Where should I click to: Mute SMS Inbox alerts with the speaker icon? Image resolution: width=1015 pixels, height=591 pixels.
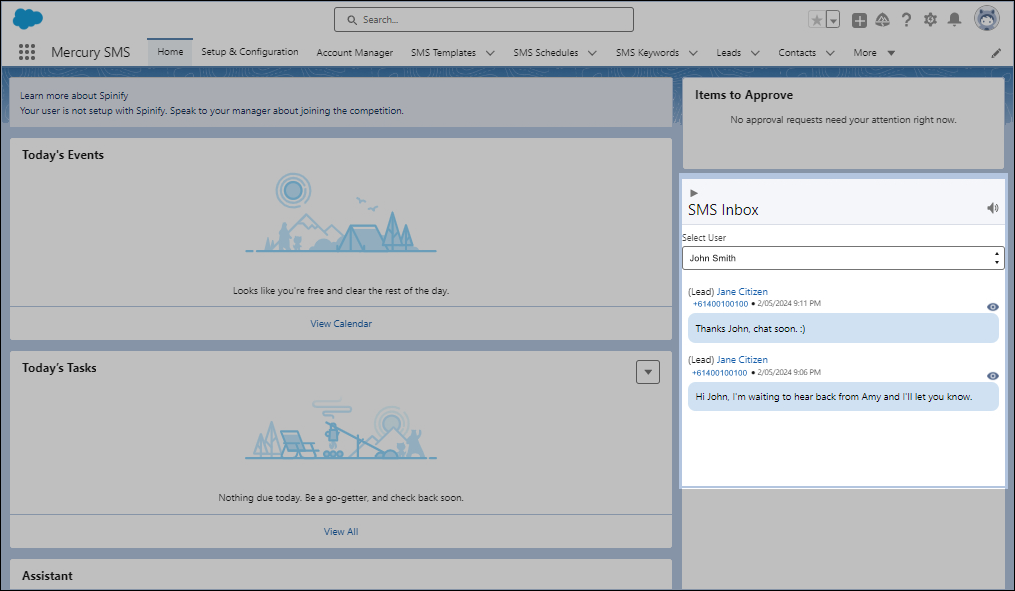[x=992, y=208]
